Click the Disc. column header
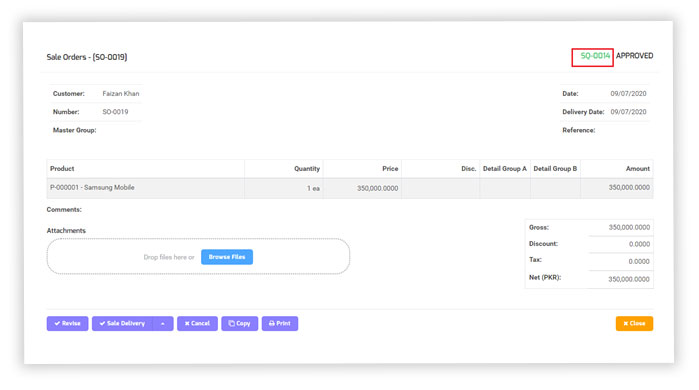699x390 pixels. (x=440, y=168)
